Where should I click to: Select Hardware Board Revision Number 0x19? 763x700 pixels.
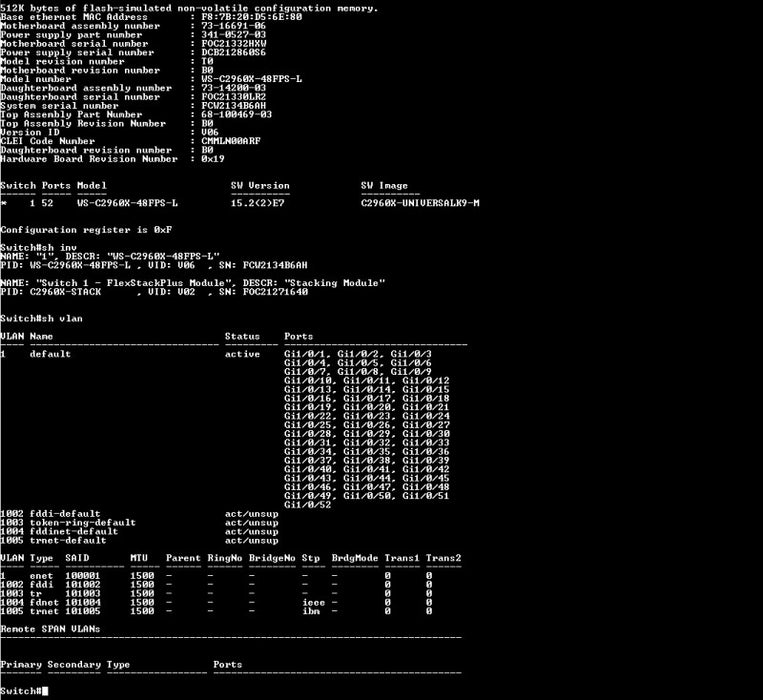click(213, 159)
